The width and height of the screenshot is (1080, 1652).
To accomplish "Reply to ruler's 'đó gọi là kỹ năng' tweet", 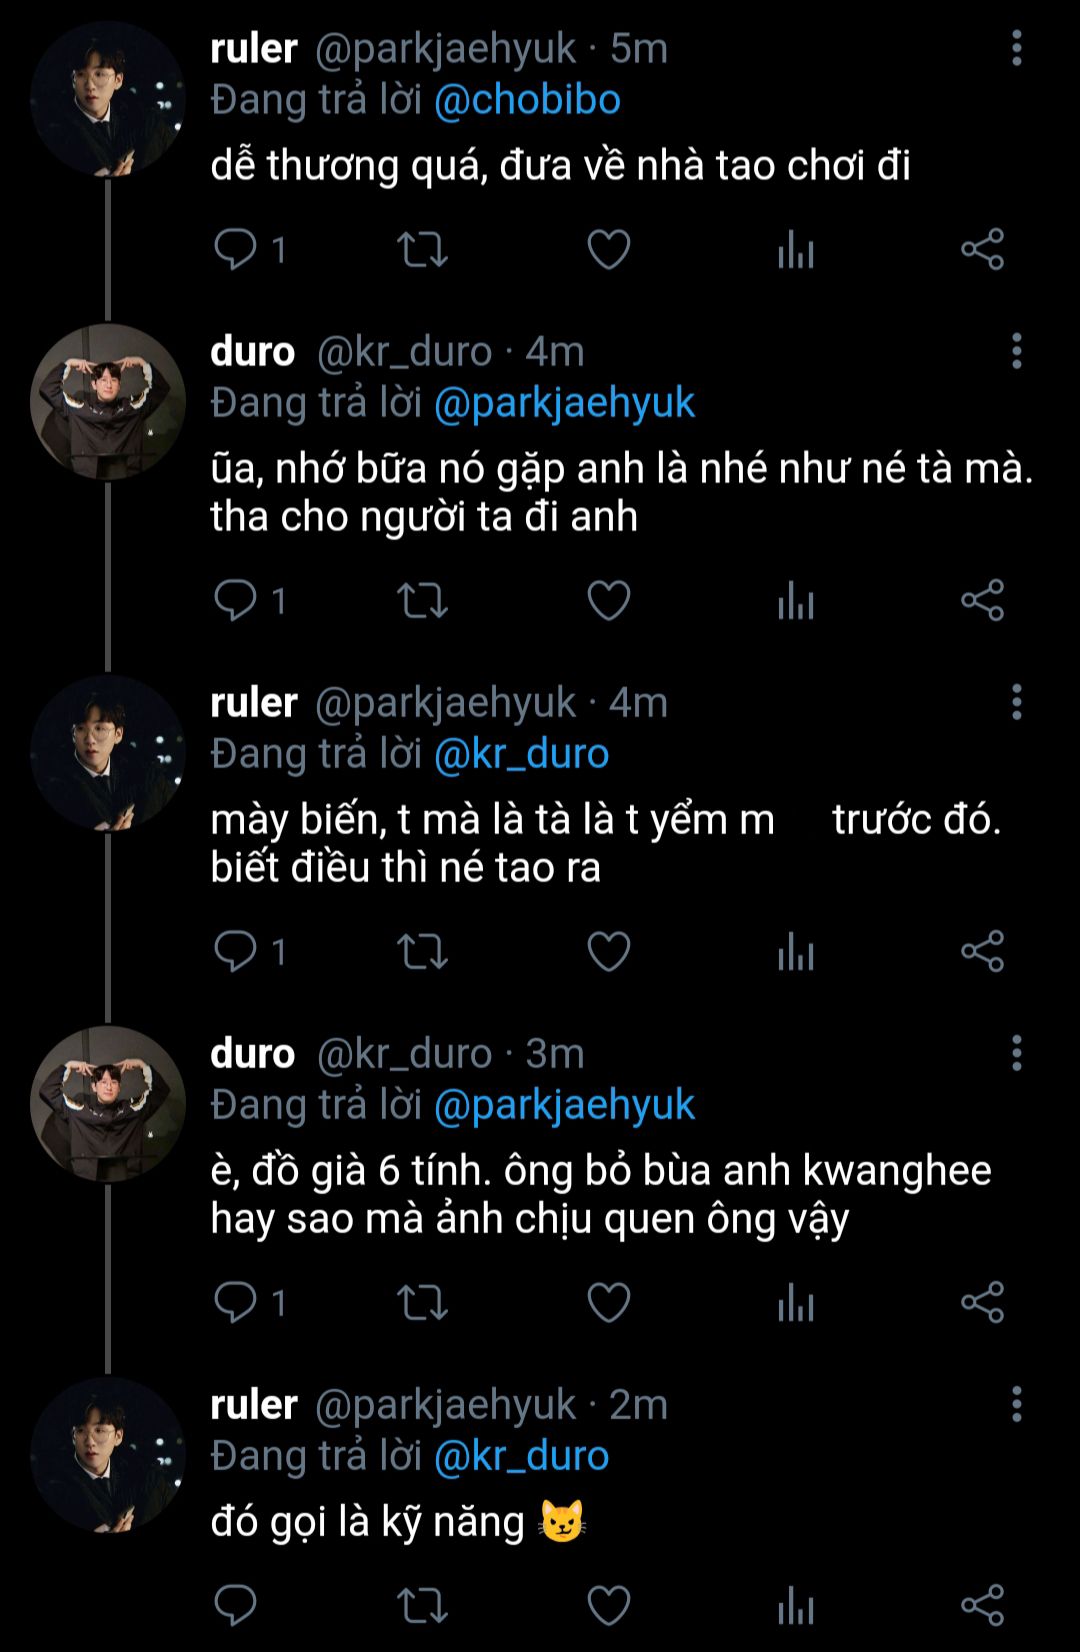I will pos(236,1606).
